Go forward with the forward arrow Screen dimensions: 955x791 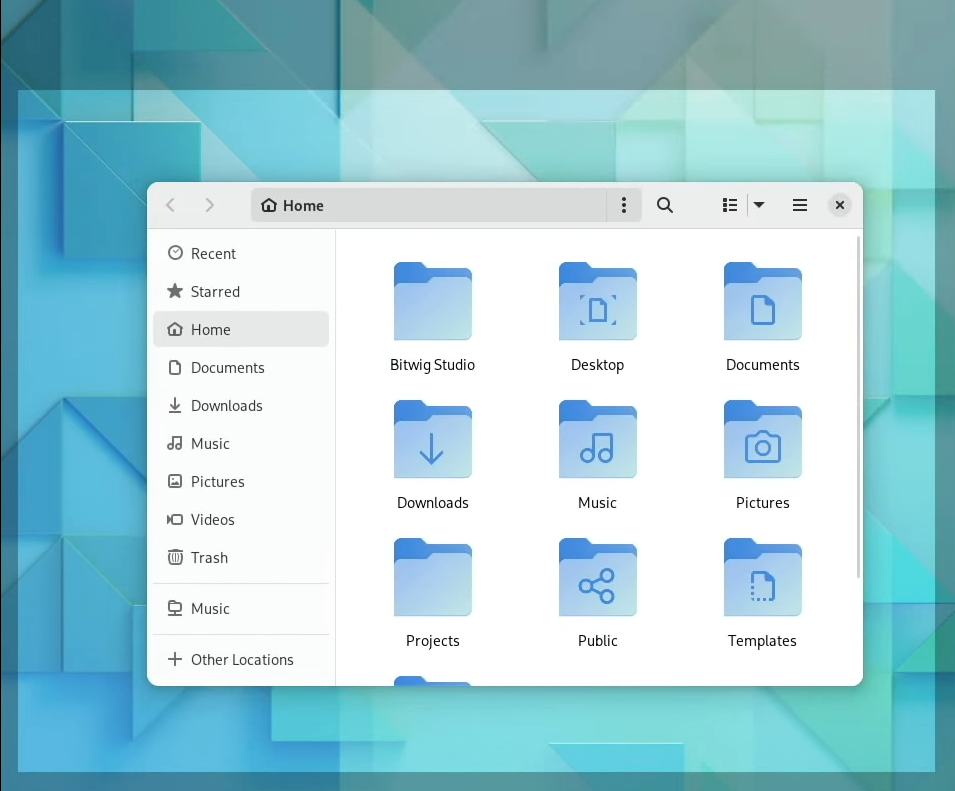(x=209, y=205)
